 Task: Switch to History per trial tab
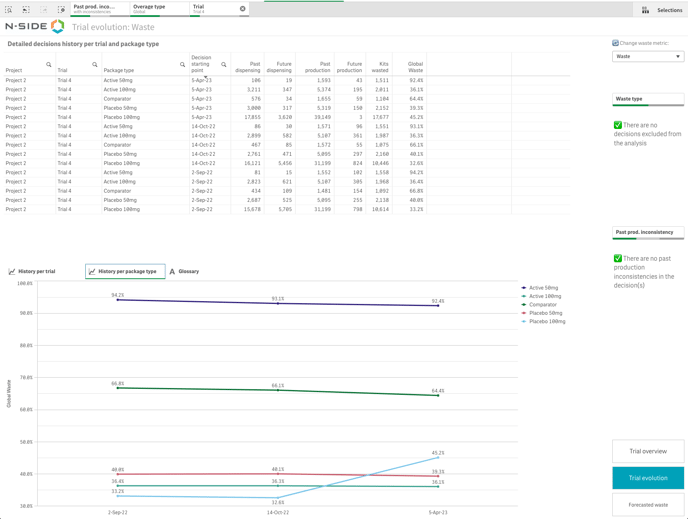tap(33, 271)
